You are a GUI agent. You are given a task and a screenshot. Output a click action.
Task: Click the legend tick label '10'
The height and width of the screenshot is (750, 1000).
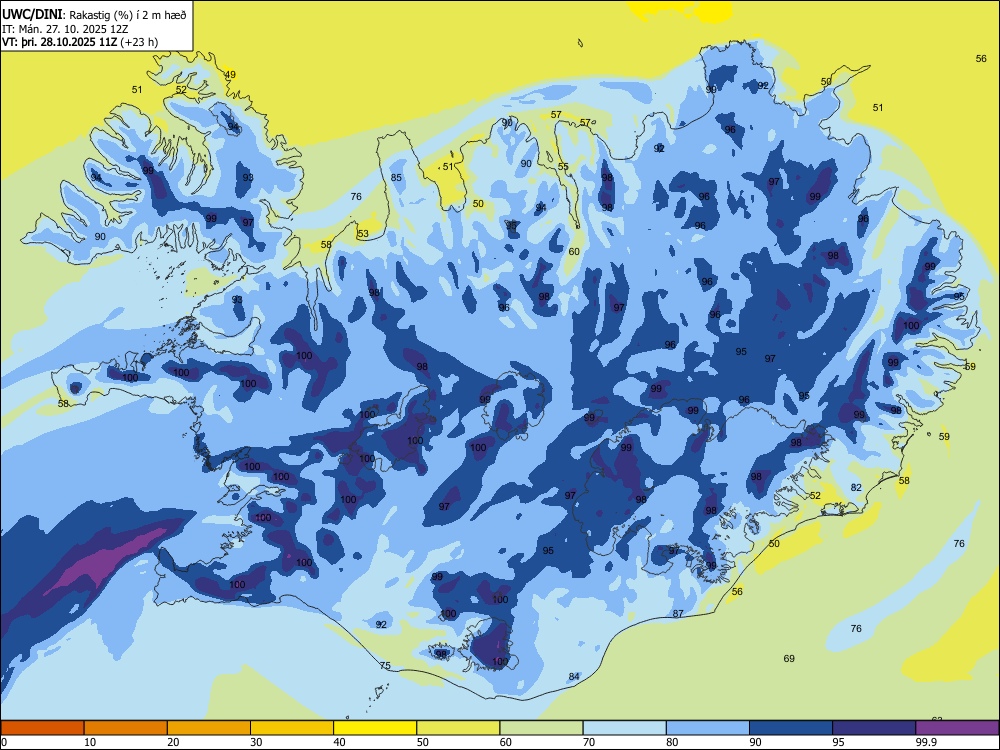coord(90,742)
